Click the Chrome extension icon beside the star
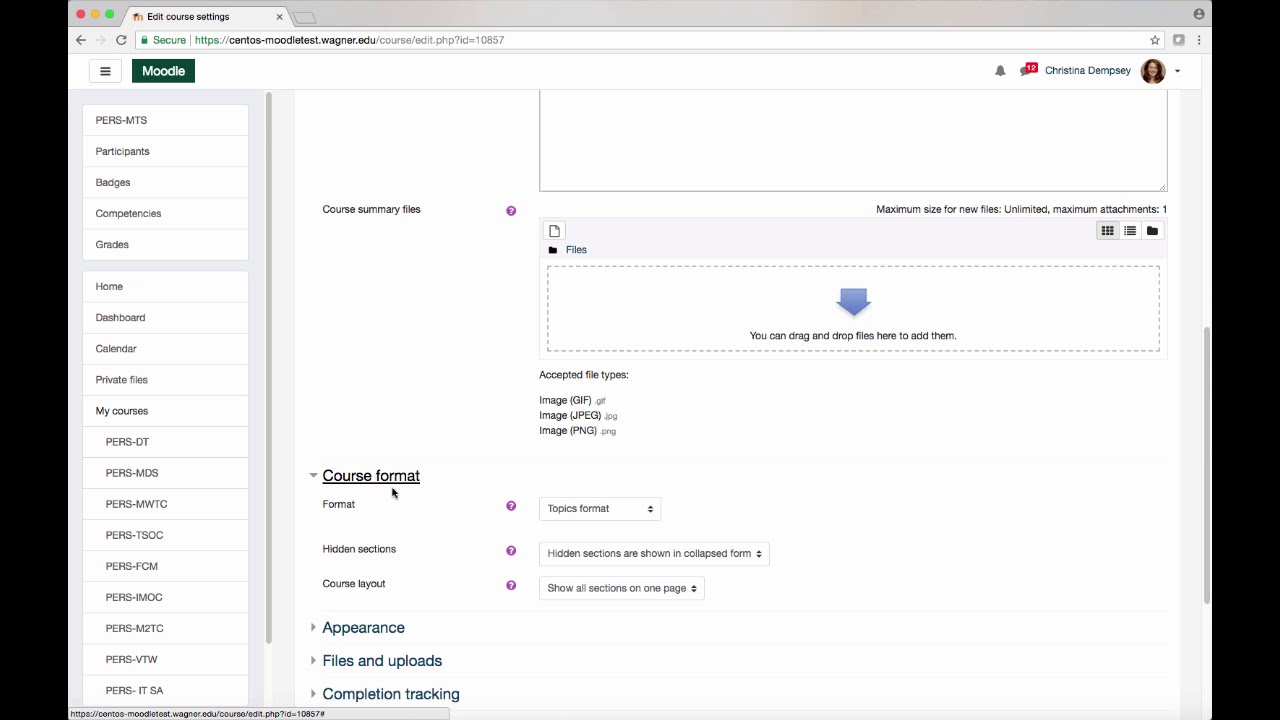1280x720 pixels. (x=1179, y=40)
